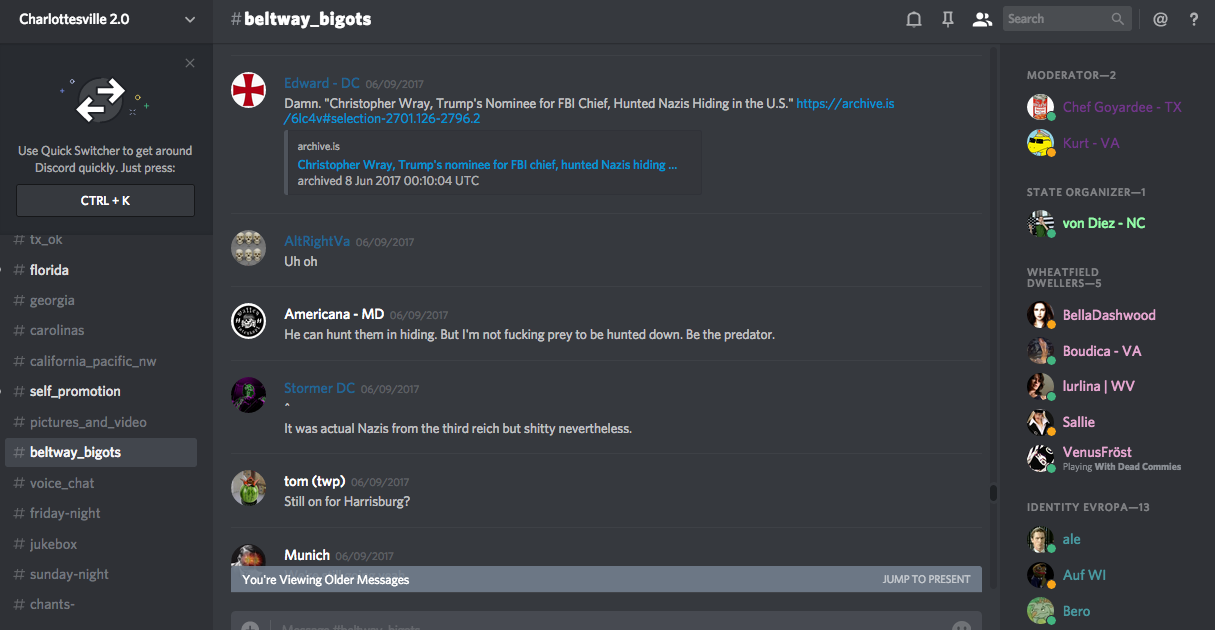
Task: Expand the Charlottesville 2.0 server menu
Action: (190, 19)
